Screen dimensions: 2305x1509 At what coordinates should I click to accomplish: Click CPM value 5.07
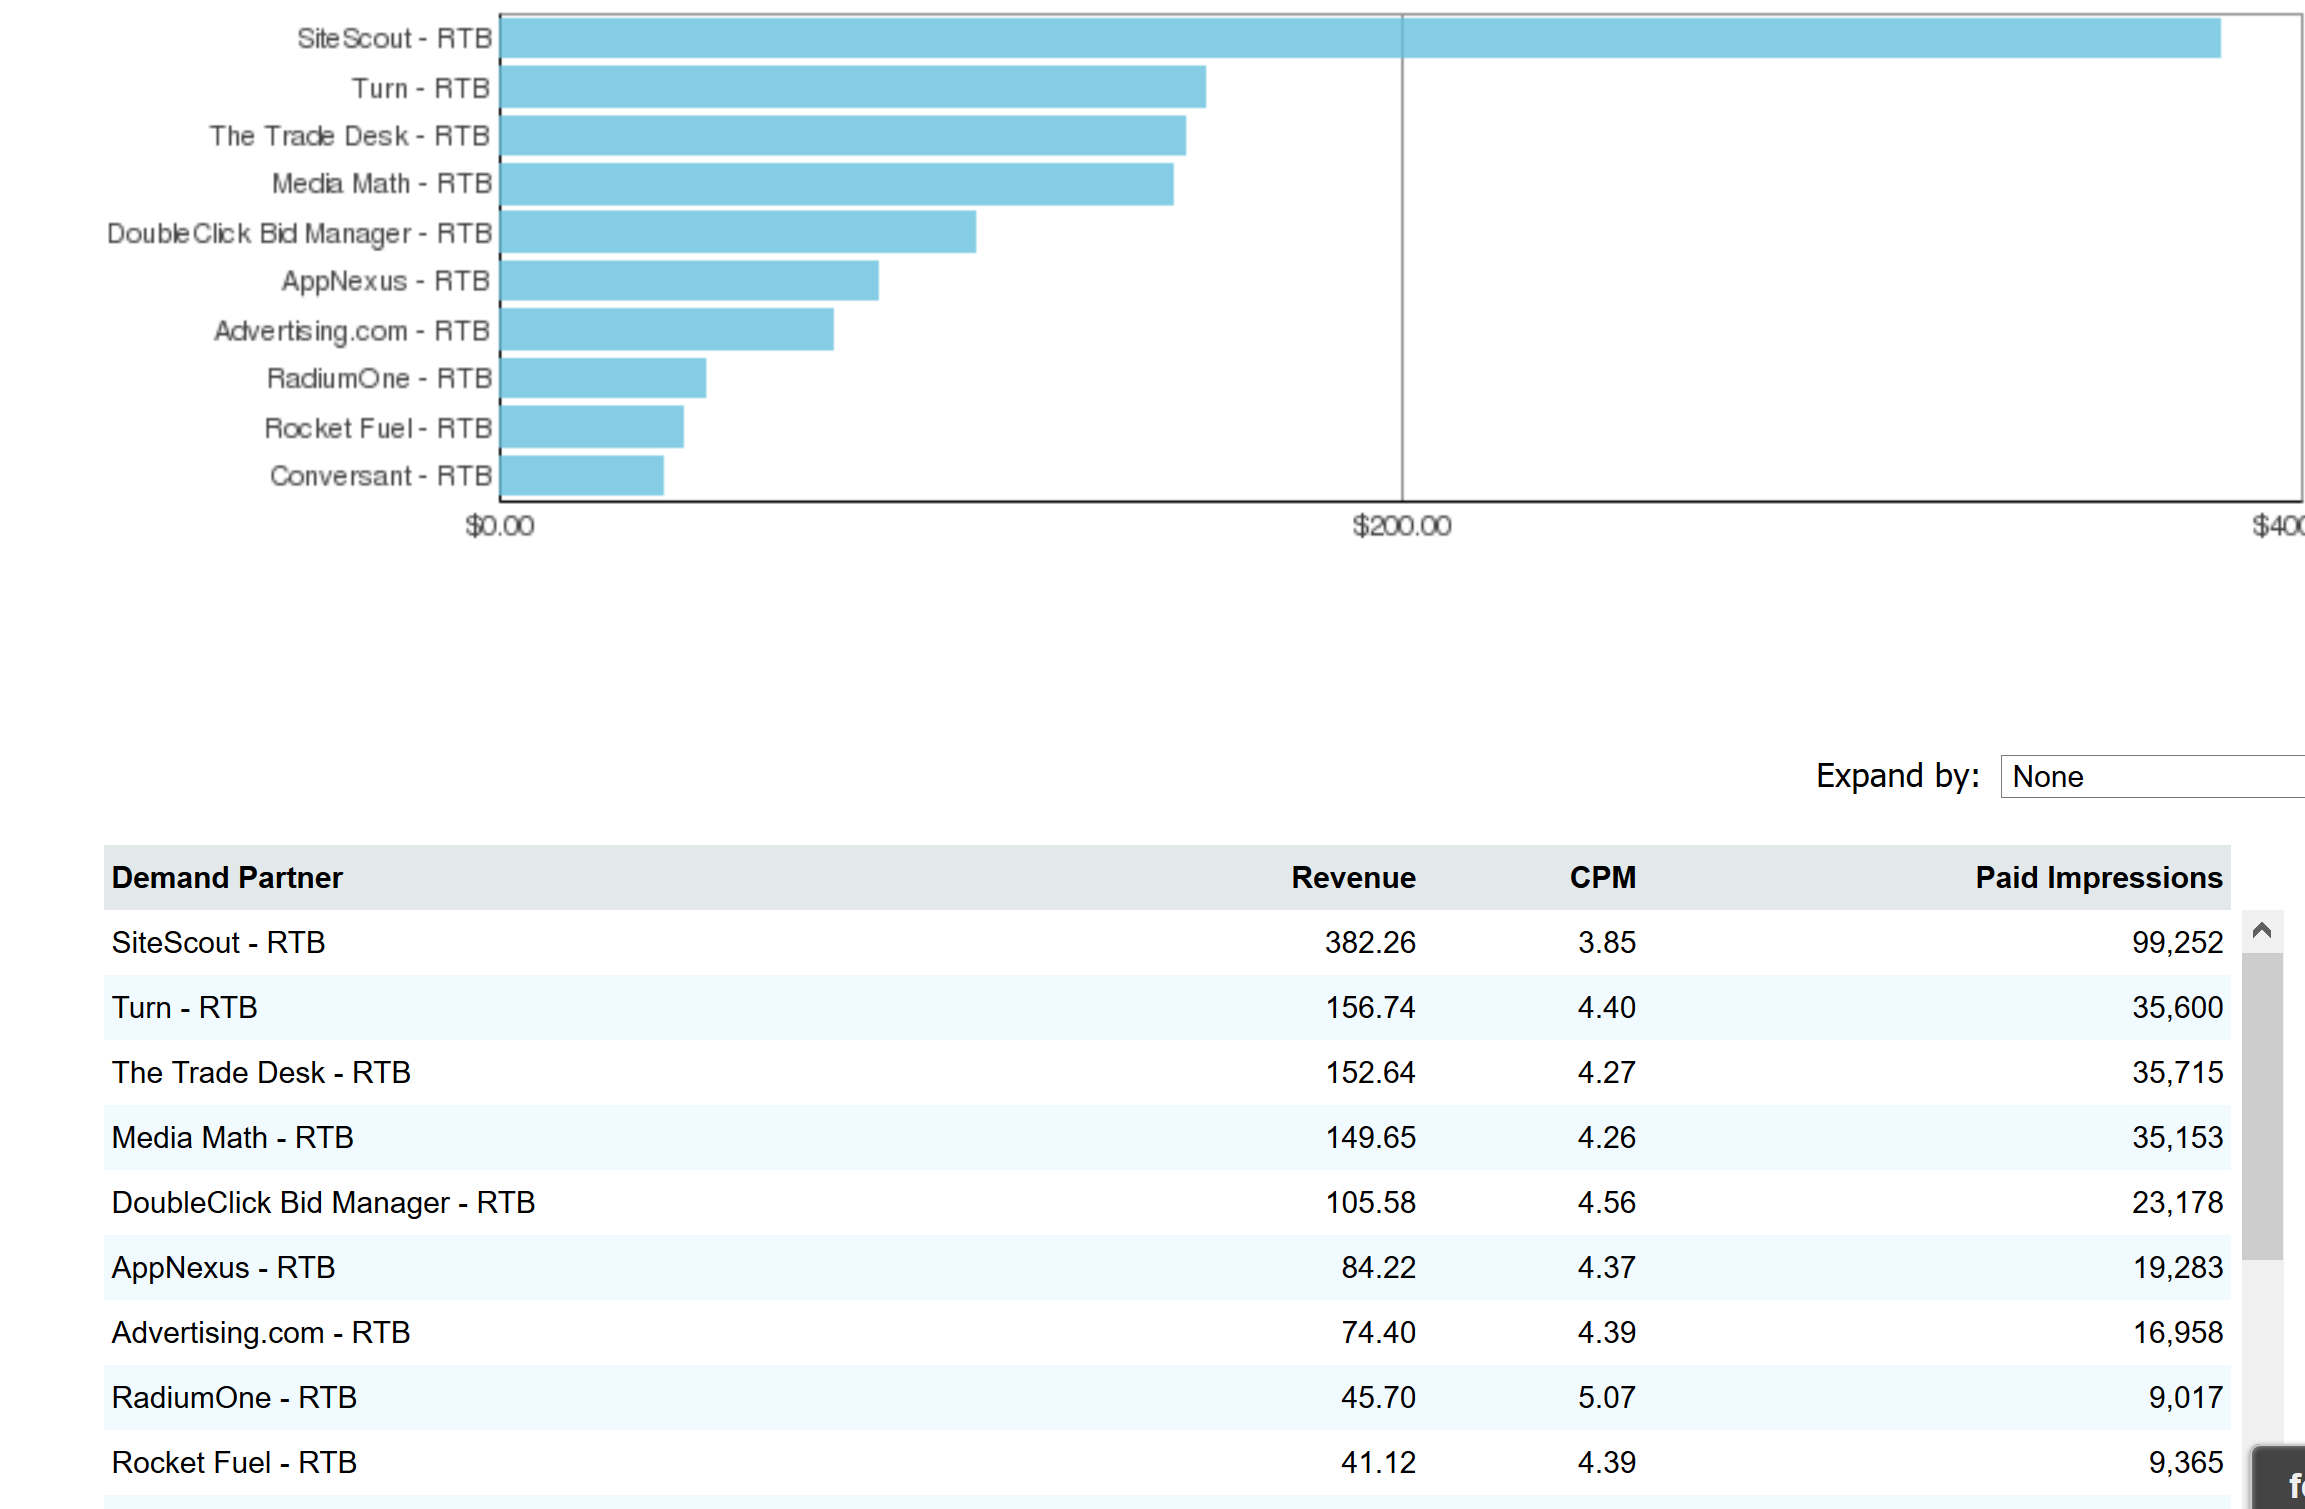tap(1607, 1397)
